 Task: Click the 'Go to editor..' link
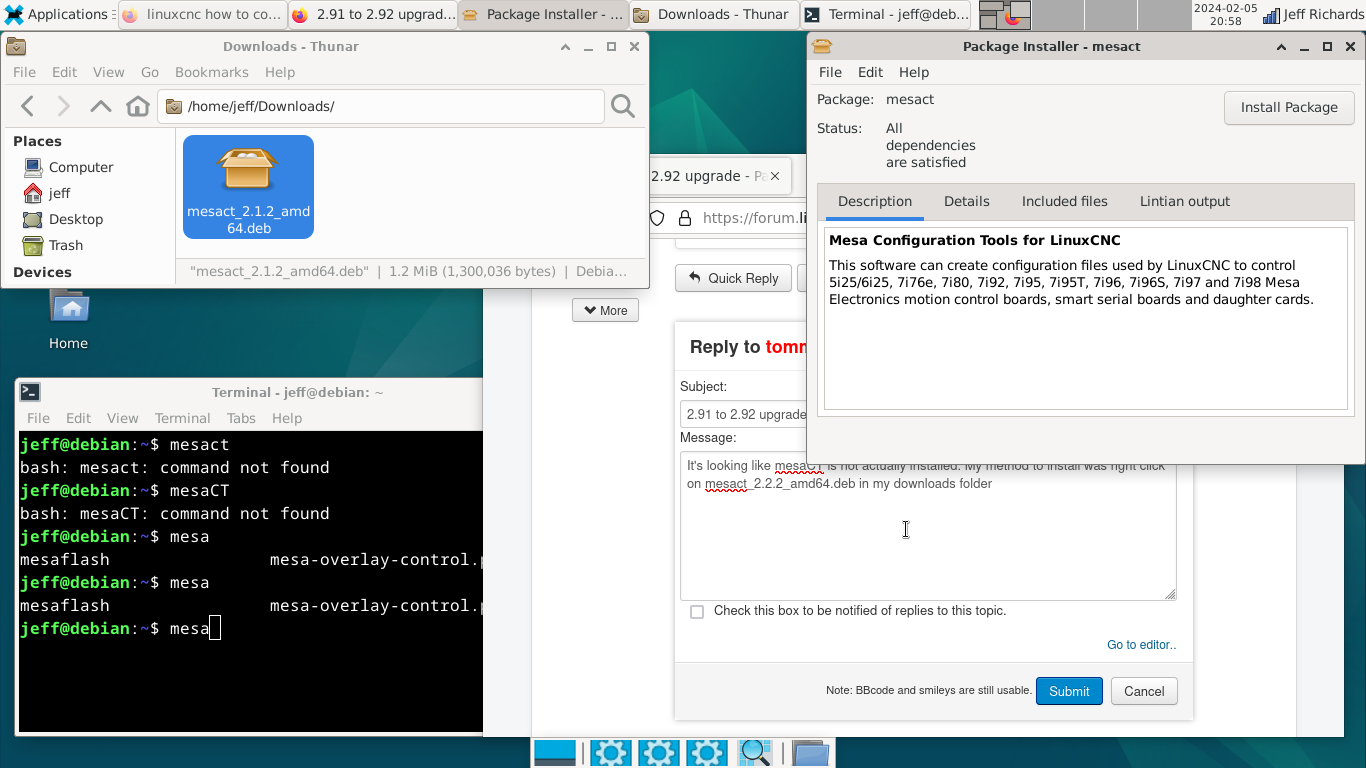pos(1142,645)
